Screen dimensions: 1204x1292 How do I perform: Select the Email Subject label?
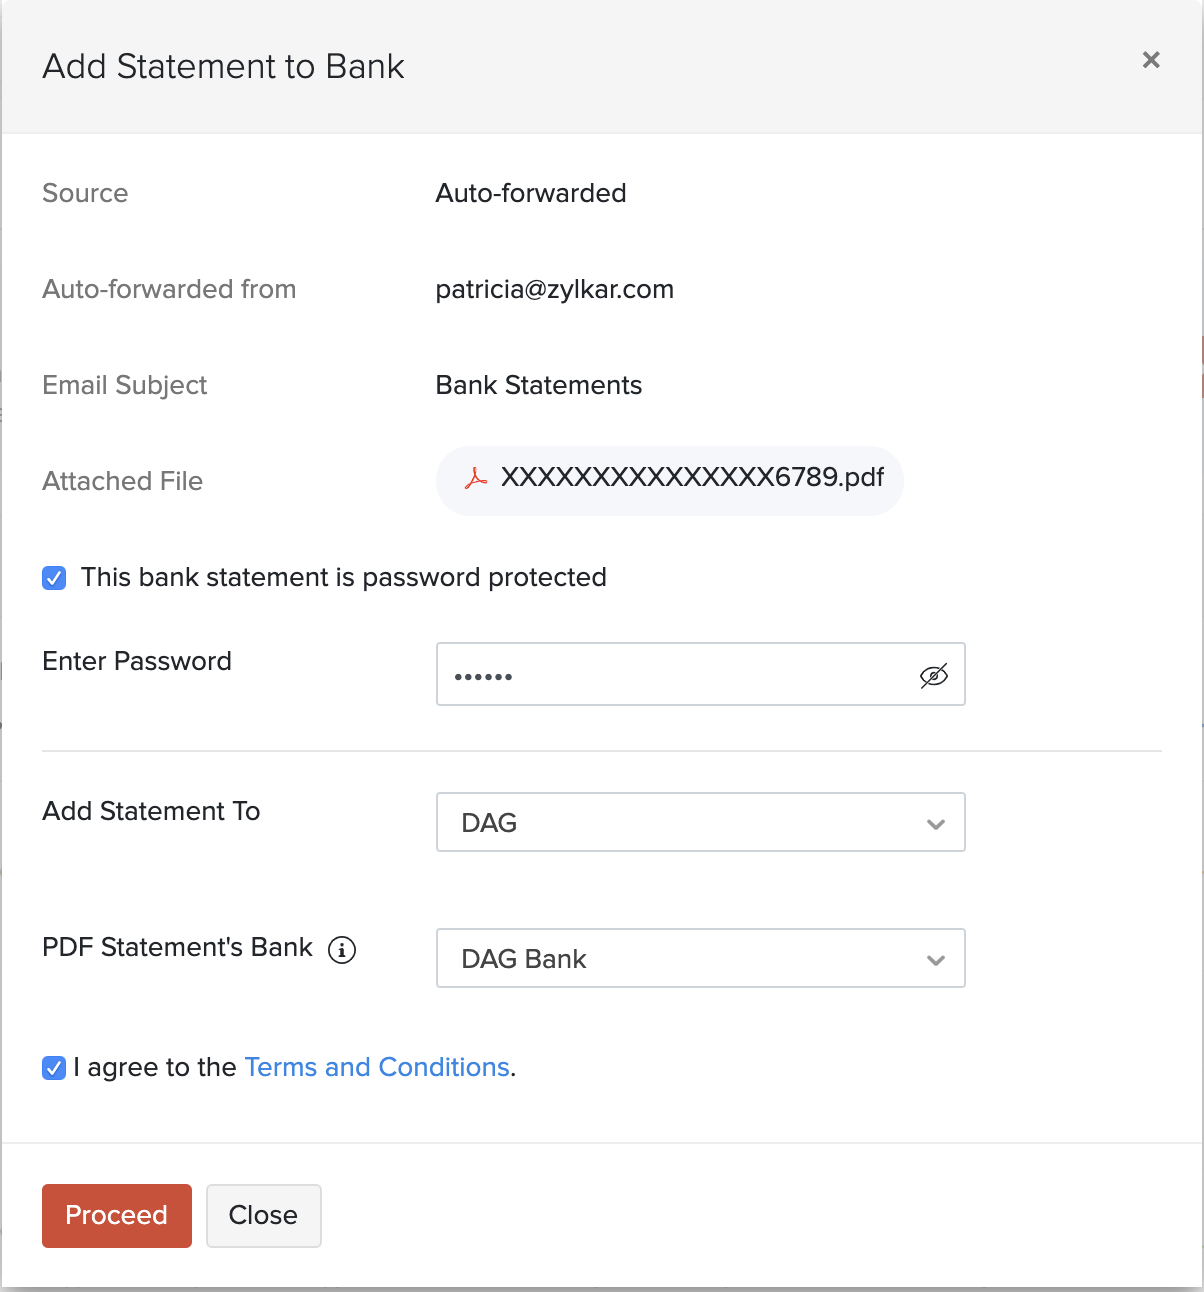(124, 385)
